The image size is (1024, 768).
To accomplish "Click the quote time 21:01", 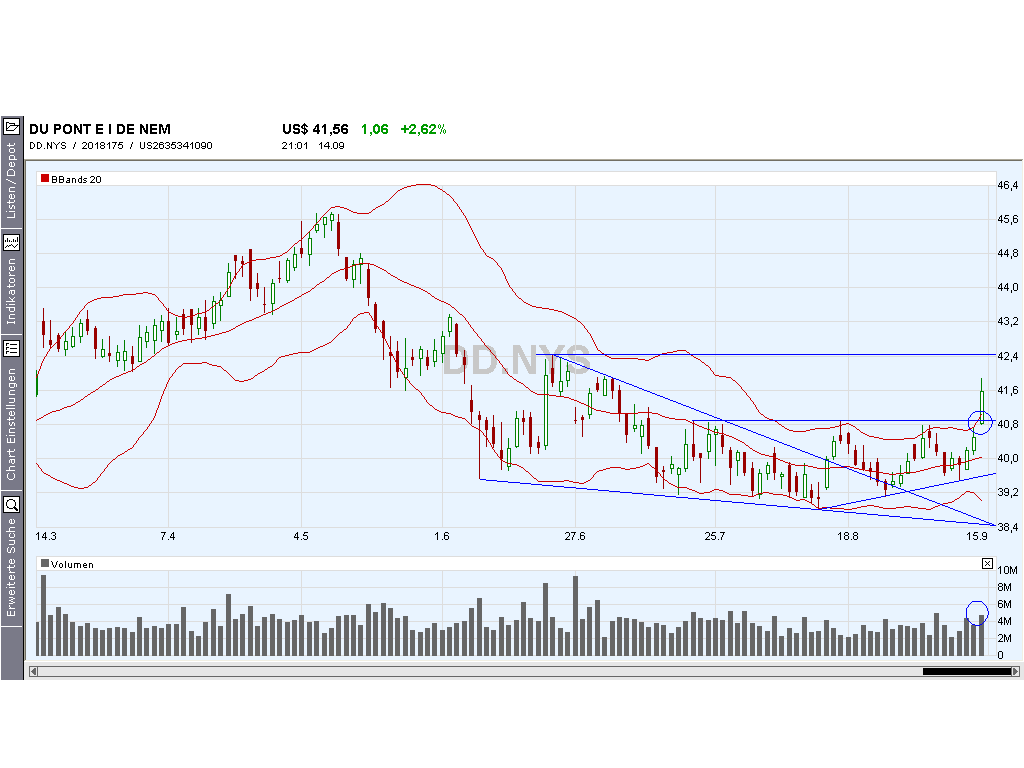I will [x=295, y=146].
